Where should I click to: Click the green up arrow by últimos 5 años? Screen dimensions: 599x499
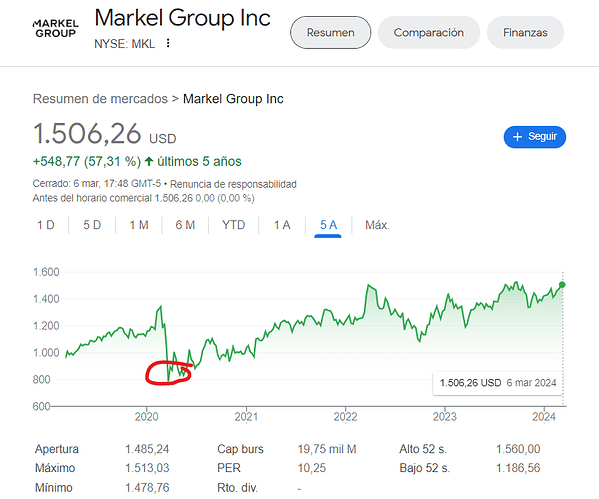pyautogui.click(x=149, y=162)
